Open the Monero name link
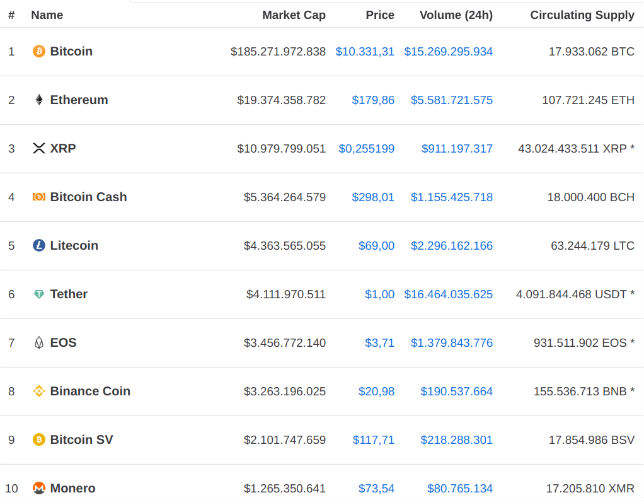This screenshot has height=500, width=644. pos(73,488)
